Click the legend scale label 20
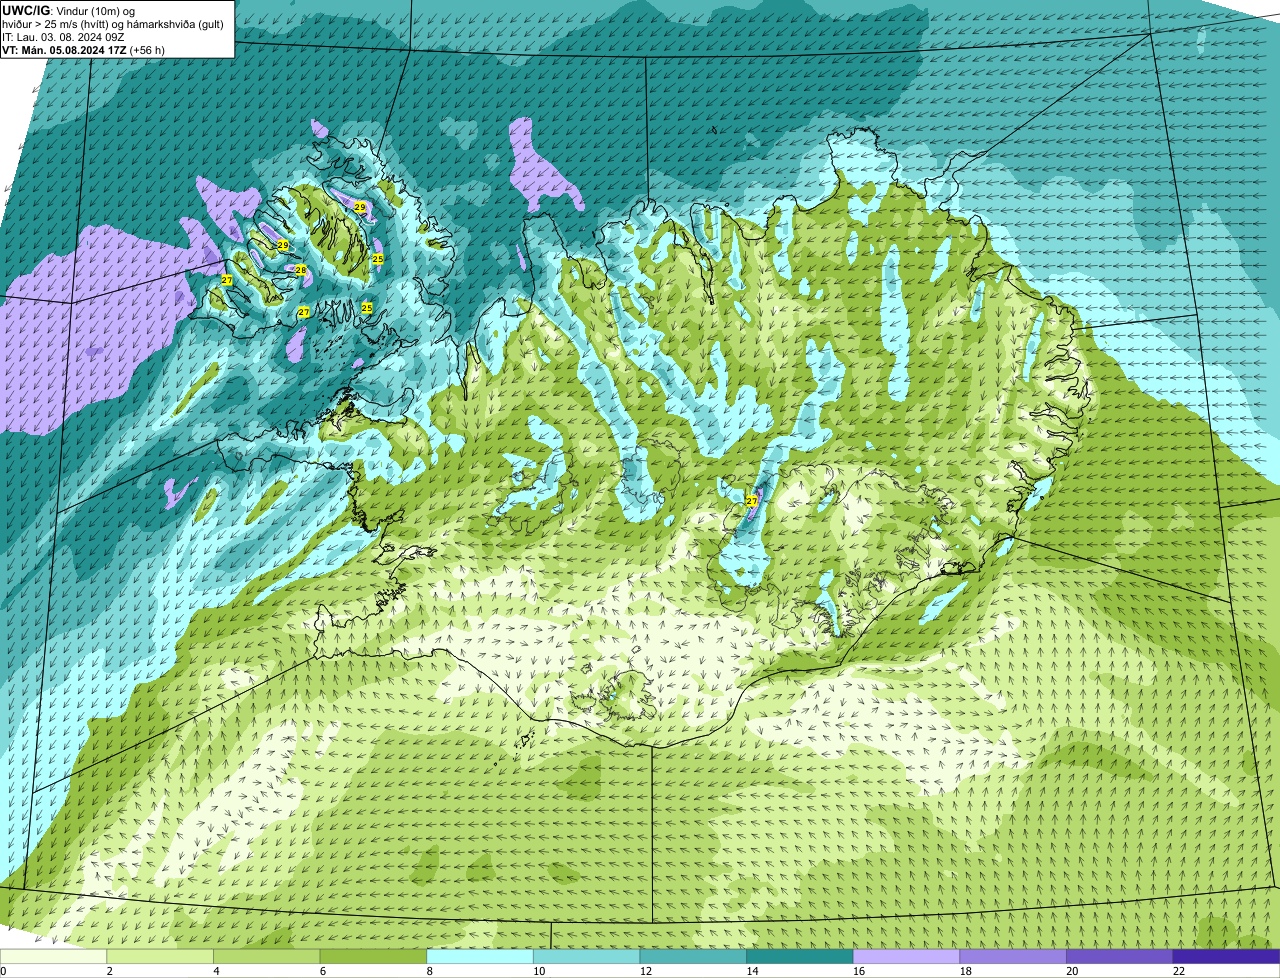The height and width of the screenshot is (978, 1280). click(1072, 971)
